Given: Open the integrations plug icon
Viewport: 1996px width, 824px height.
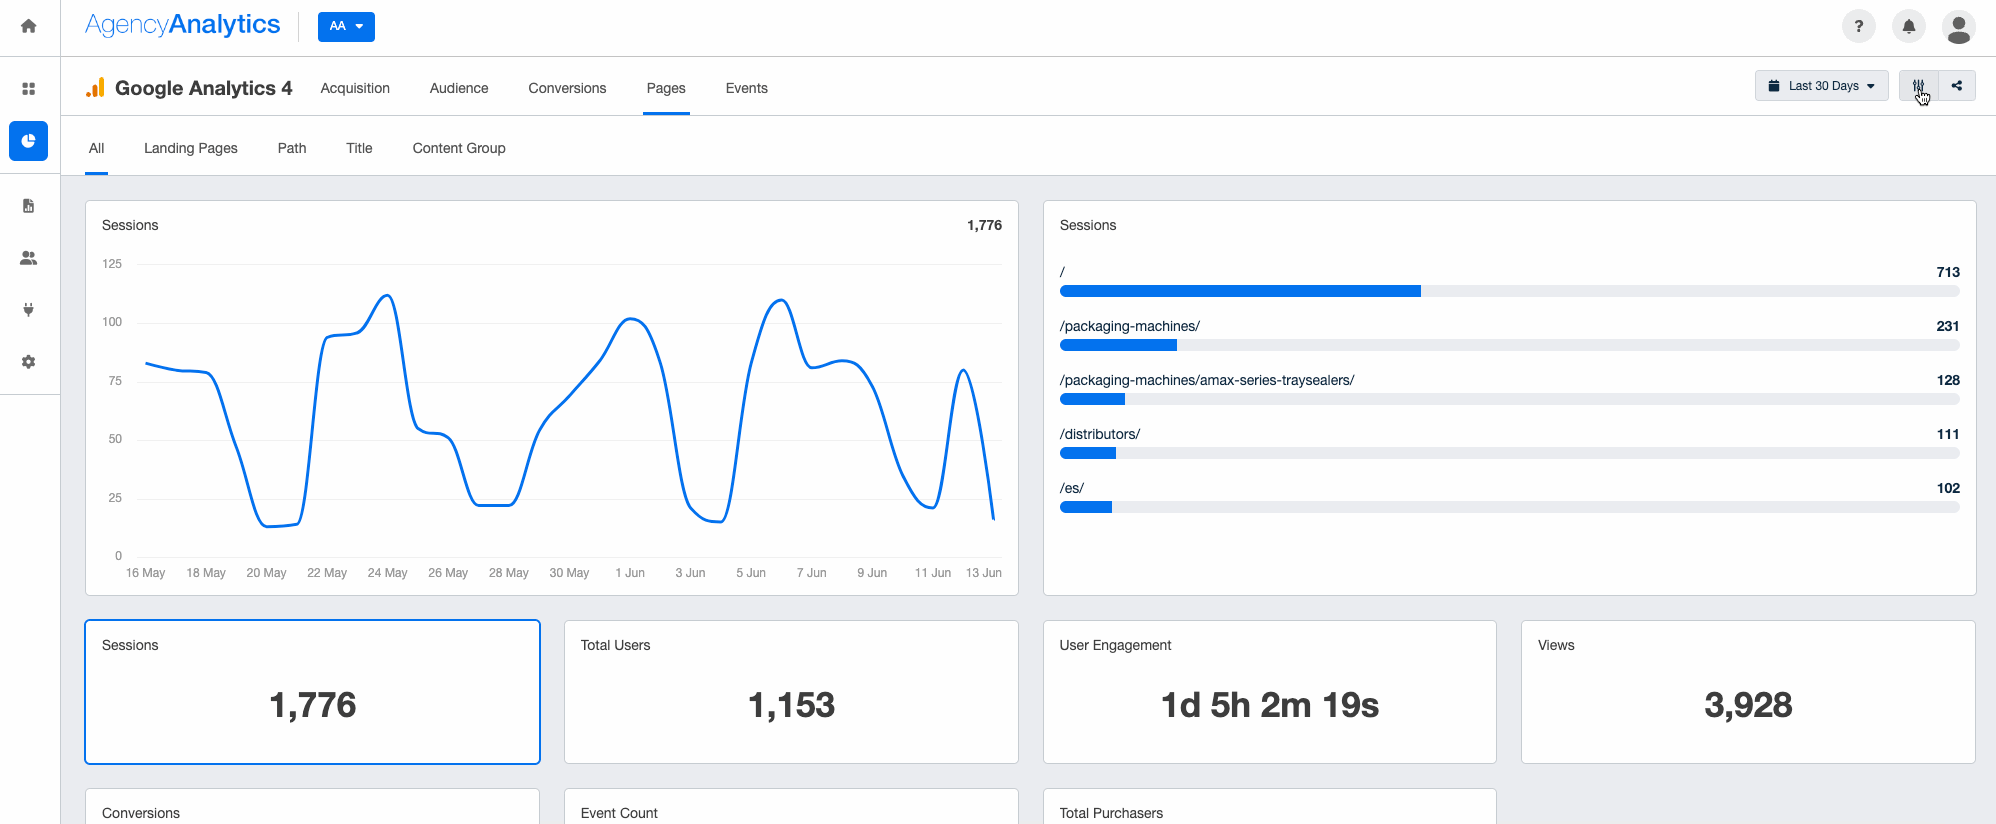Looking at the screenshot, I should click(x=29, y=310).
